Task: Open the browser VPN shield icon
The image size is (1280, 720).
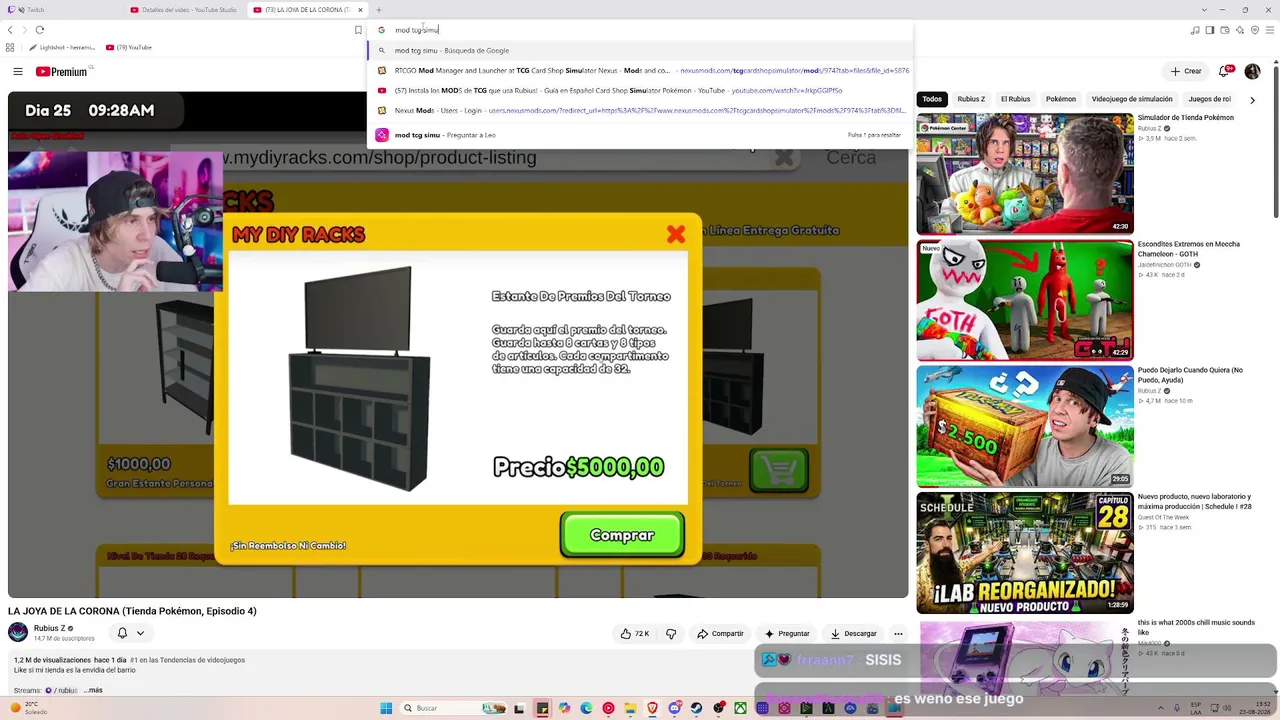Action: (x=1255, y=30)
